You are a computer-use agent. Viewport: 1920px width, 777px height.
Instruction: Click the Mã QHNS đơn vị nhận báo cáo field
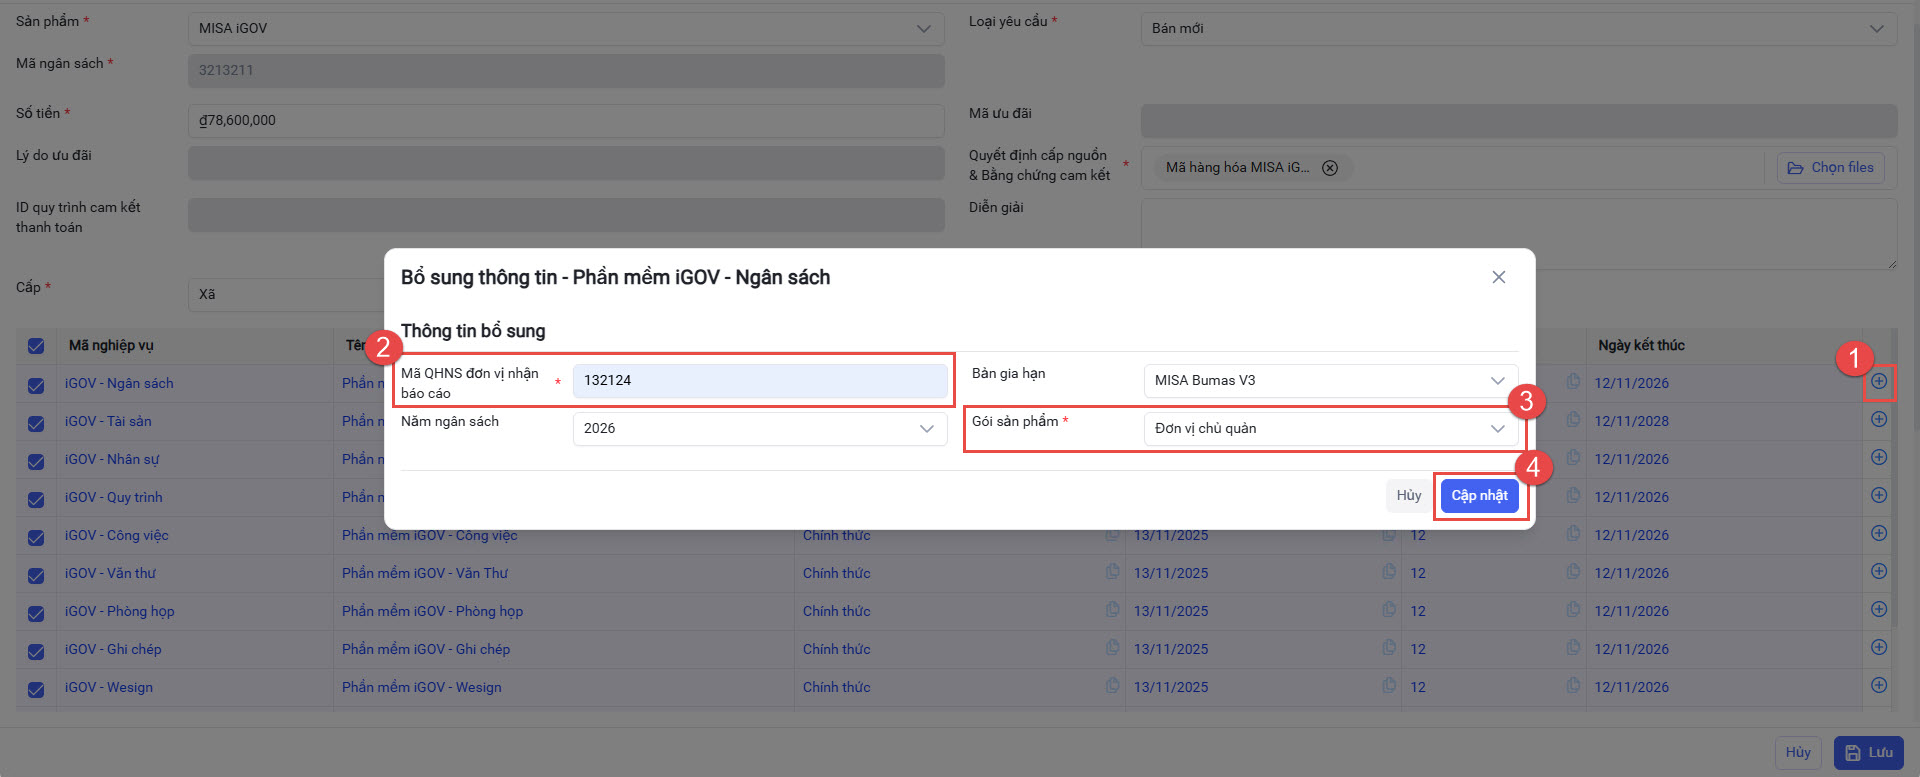tap(760, 380)
